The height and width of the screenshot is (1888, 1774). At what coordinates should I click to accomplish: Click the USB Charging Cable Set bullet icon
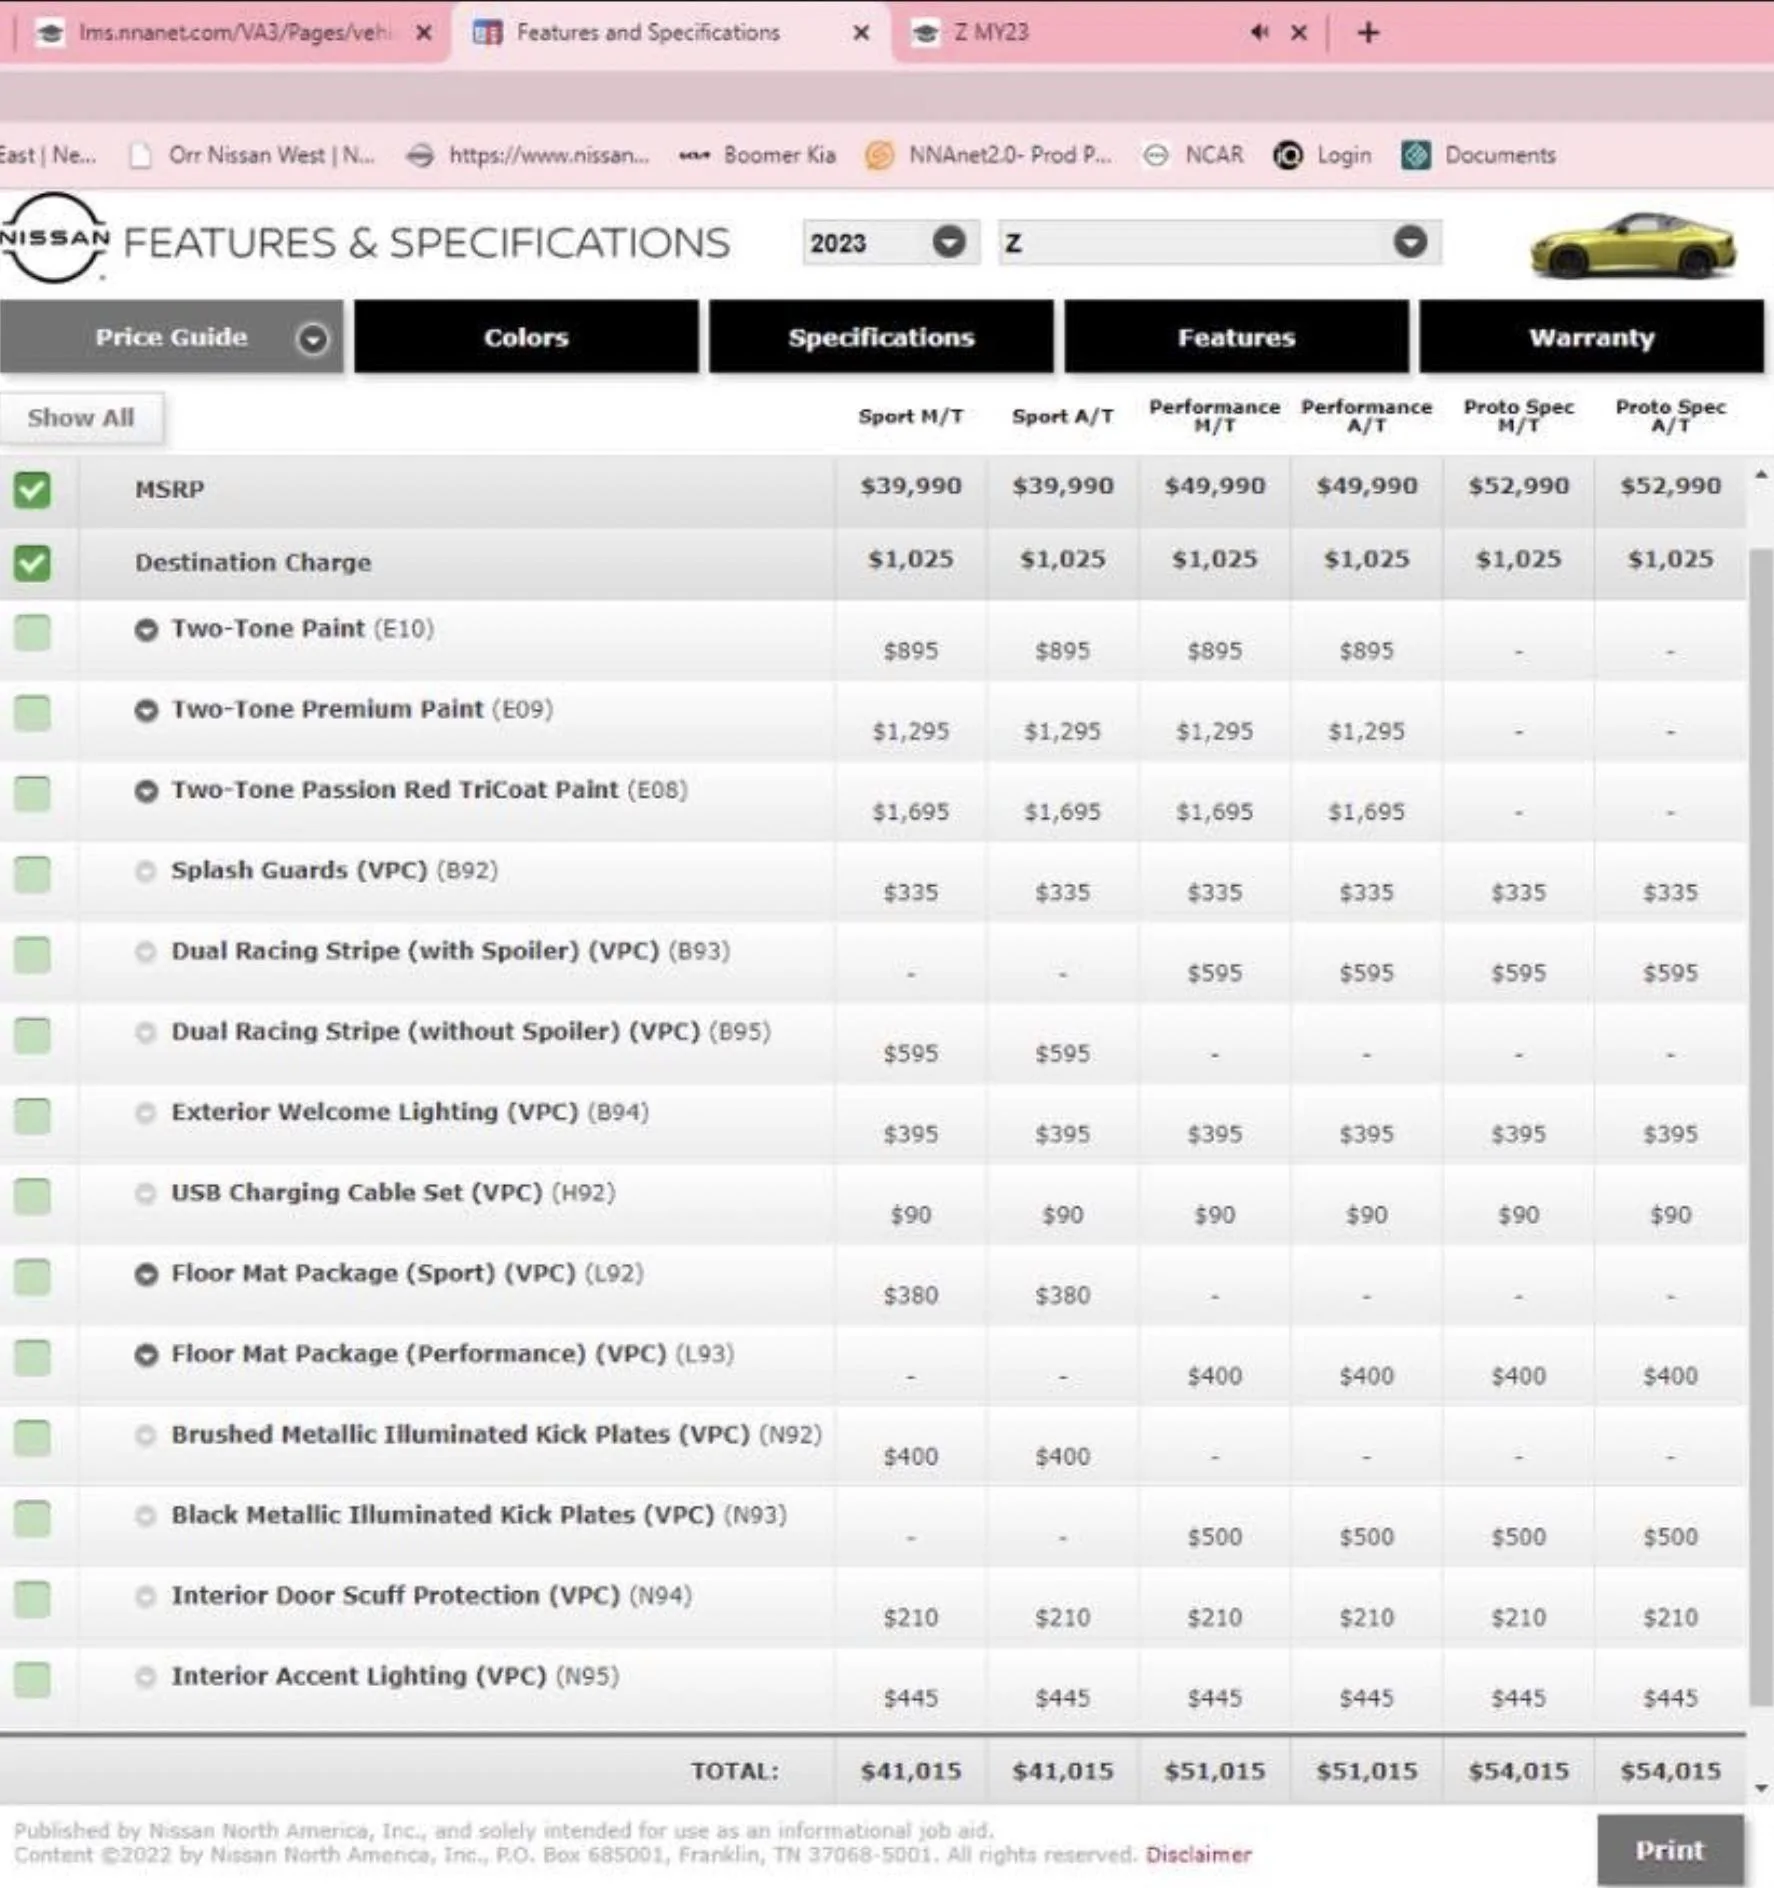pyautogui.click(x=146, y=1194)
